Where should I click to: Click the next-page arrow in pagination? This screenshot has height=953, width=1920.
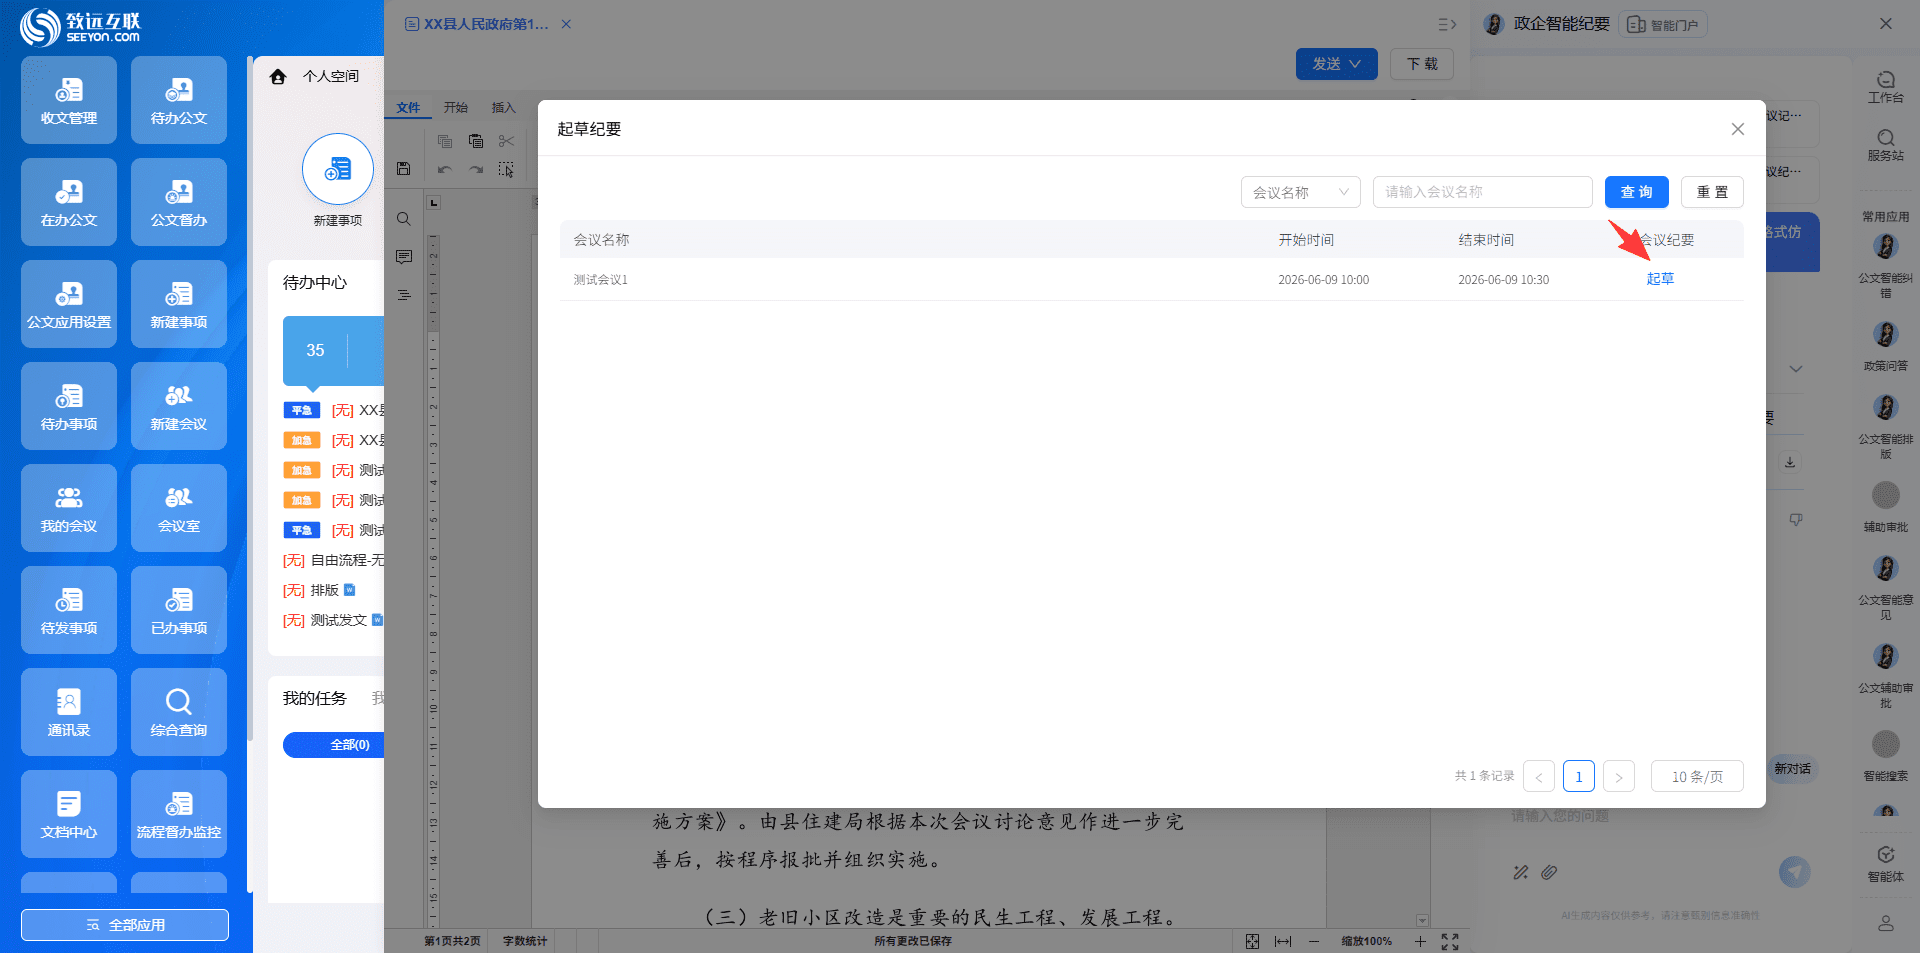[x=1619, y=776]
